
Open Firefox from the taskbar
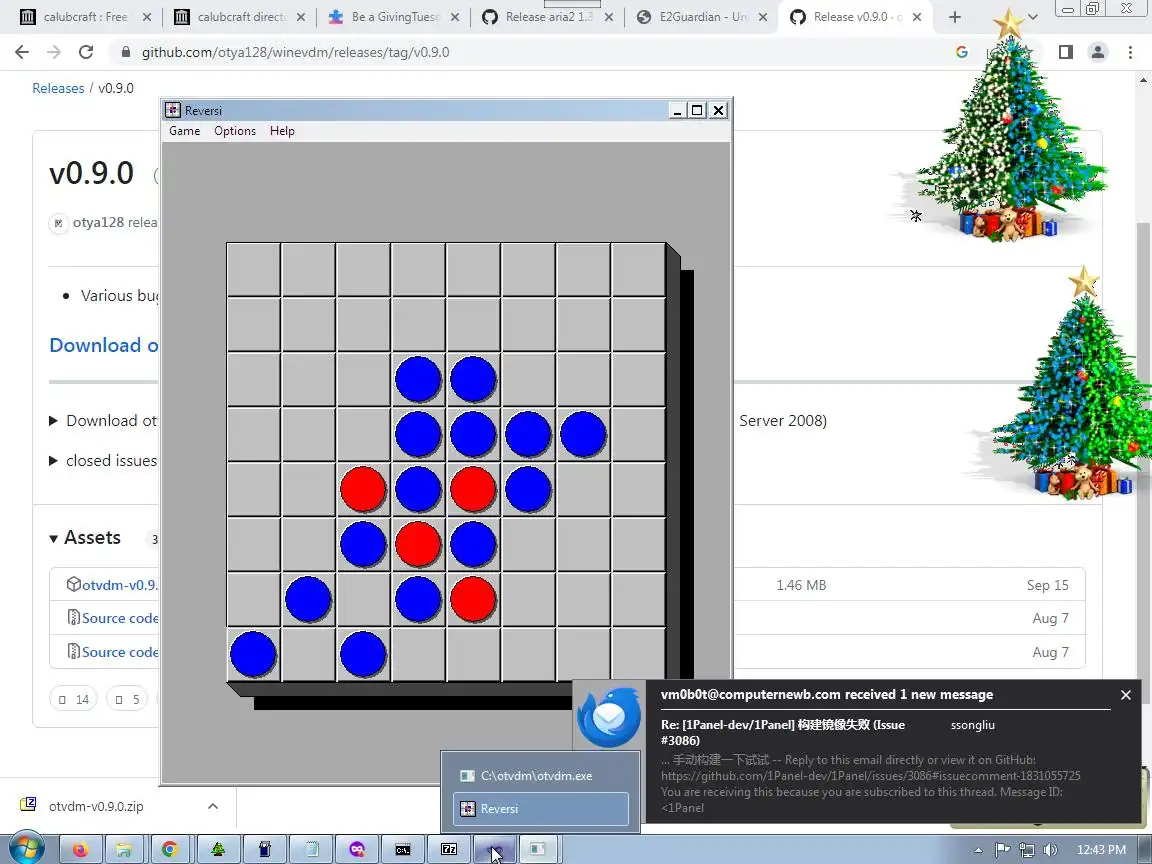(80, 849)
